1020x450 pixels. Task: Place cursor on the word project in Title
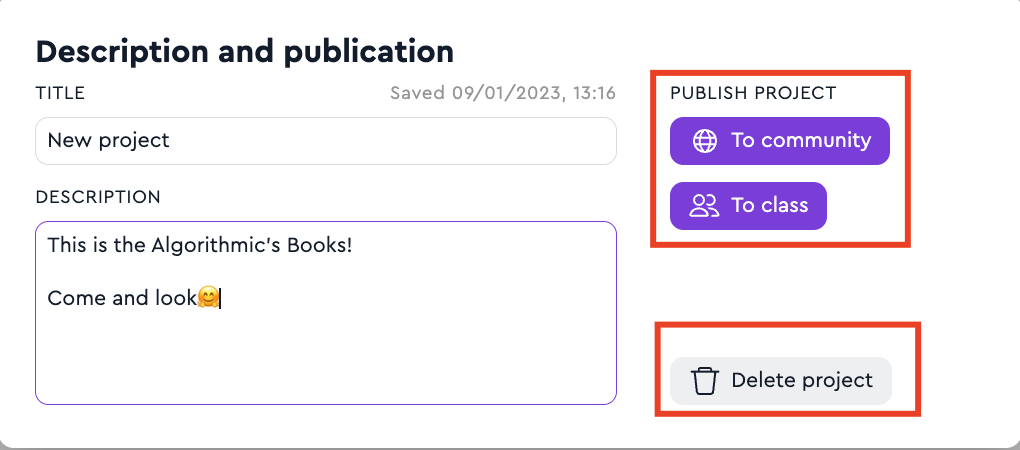(138, 141)
